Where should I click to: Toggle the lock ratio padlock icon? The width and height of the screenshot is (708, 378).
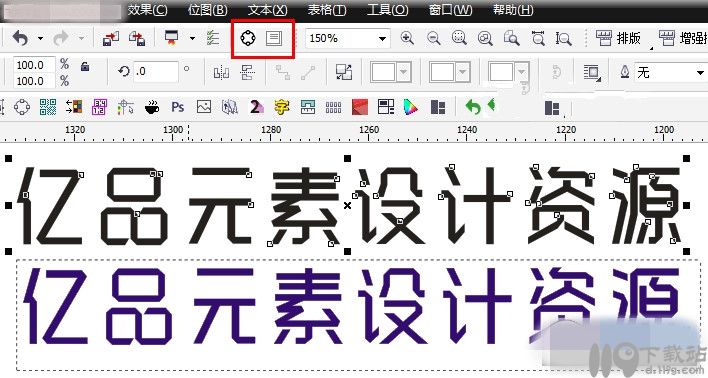pos(85,67)
